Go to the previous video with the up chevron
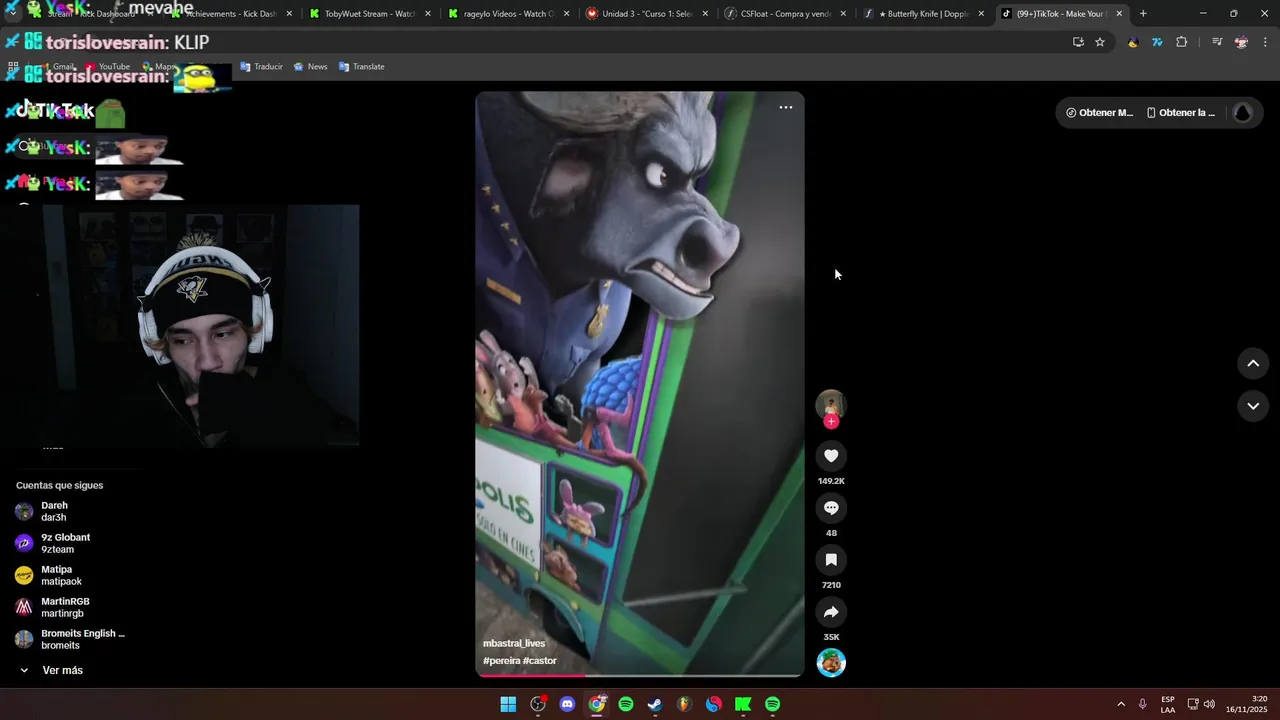This screenshot has height=720, width=1280. pyautogui.click(x=1253, y=364)
